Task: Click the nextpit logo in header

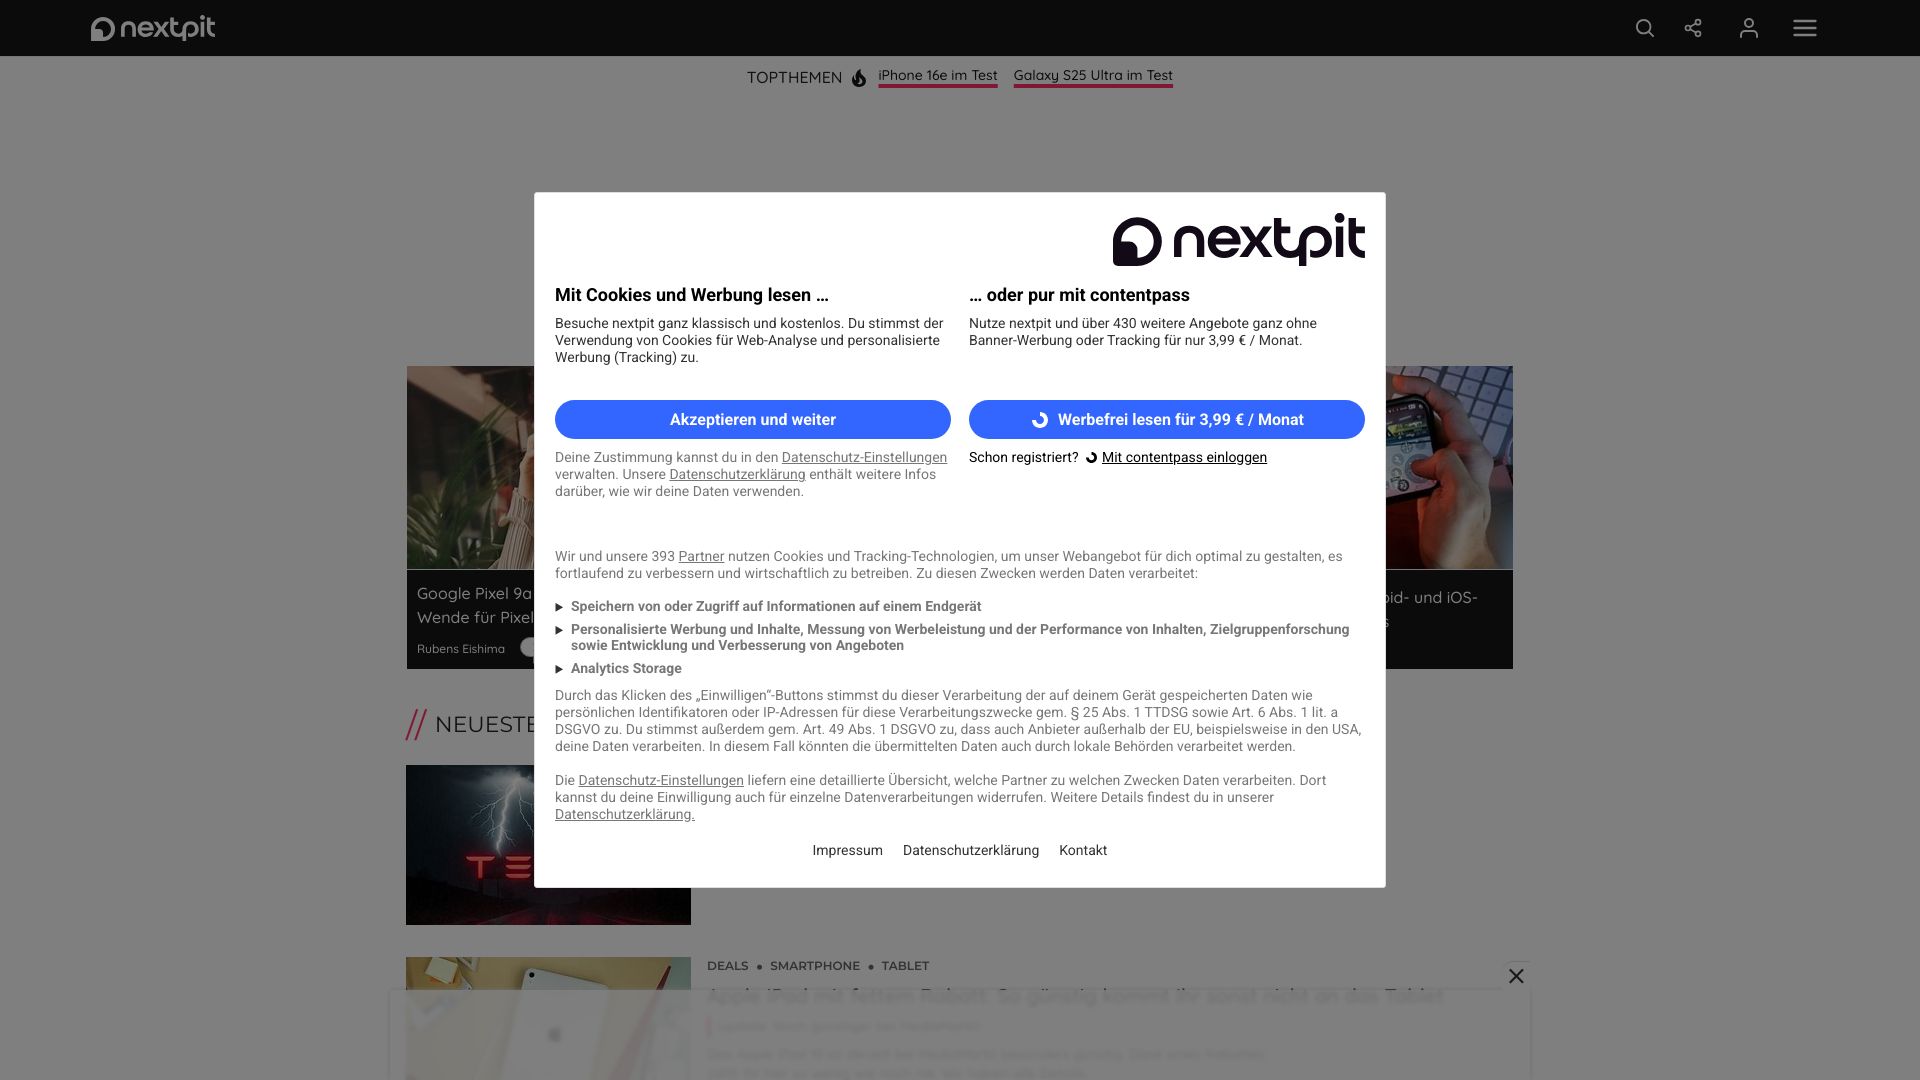Action: (x=153, y=28)
